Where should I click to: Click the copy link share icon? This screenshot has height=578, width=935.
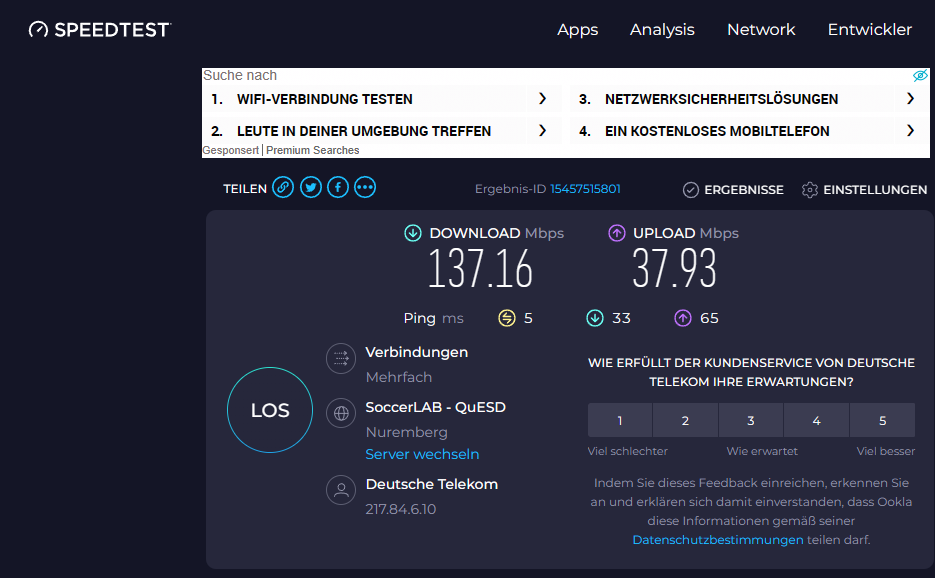tap(284, 188)
